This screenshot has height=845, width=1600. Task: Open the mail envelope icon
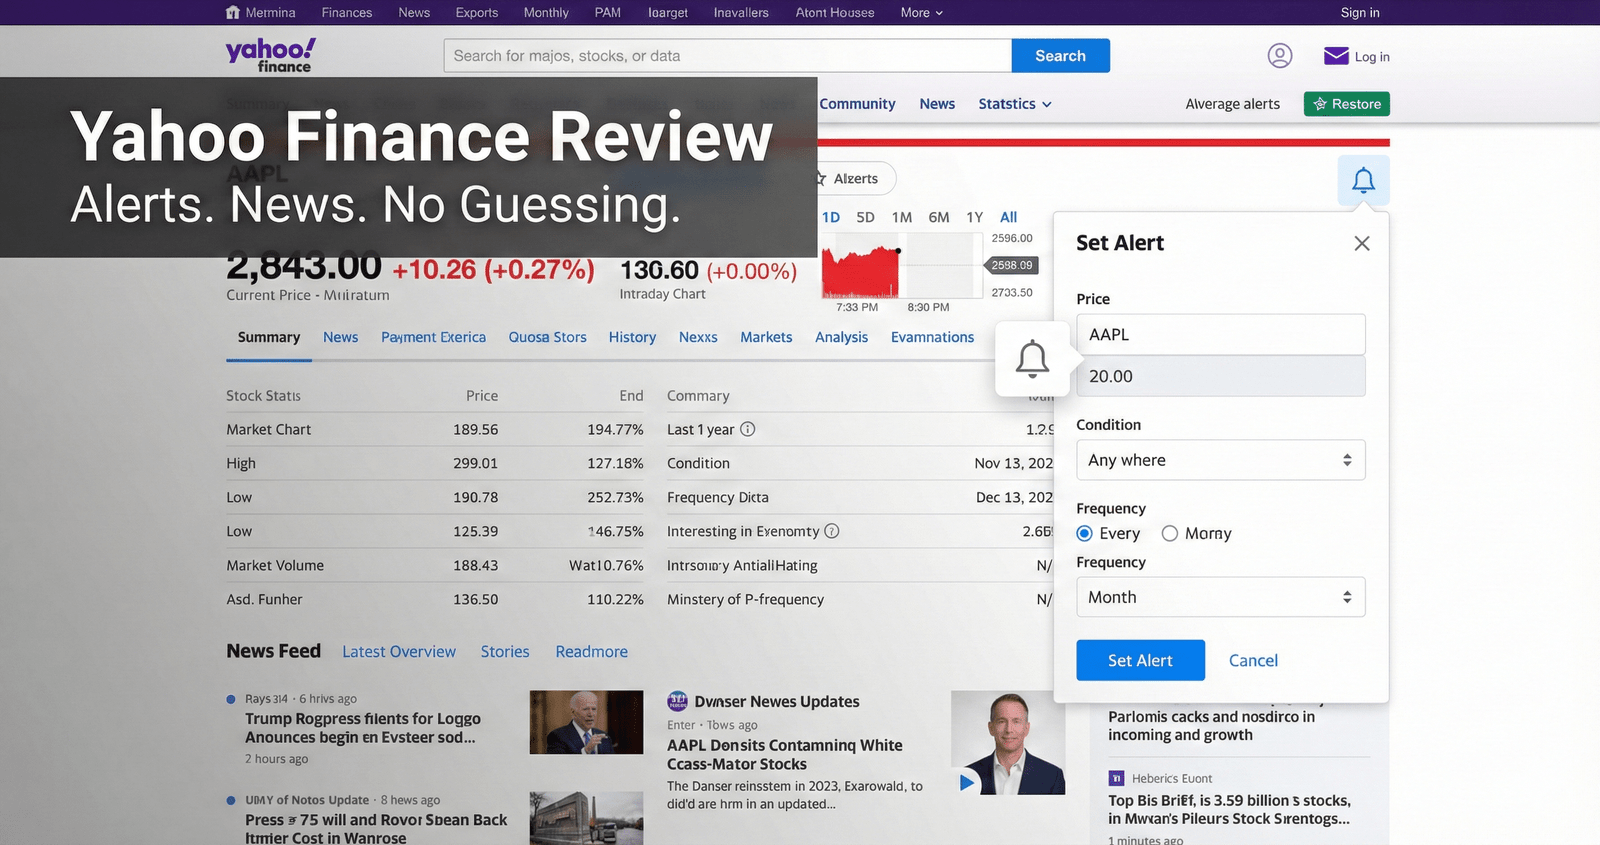coord(1336,56)
